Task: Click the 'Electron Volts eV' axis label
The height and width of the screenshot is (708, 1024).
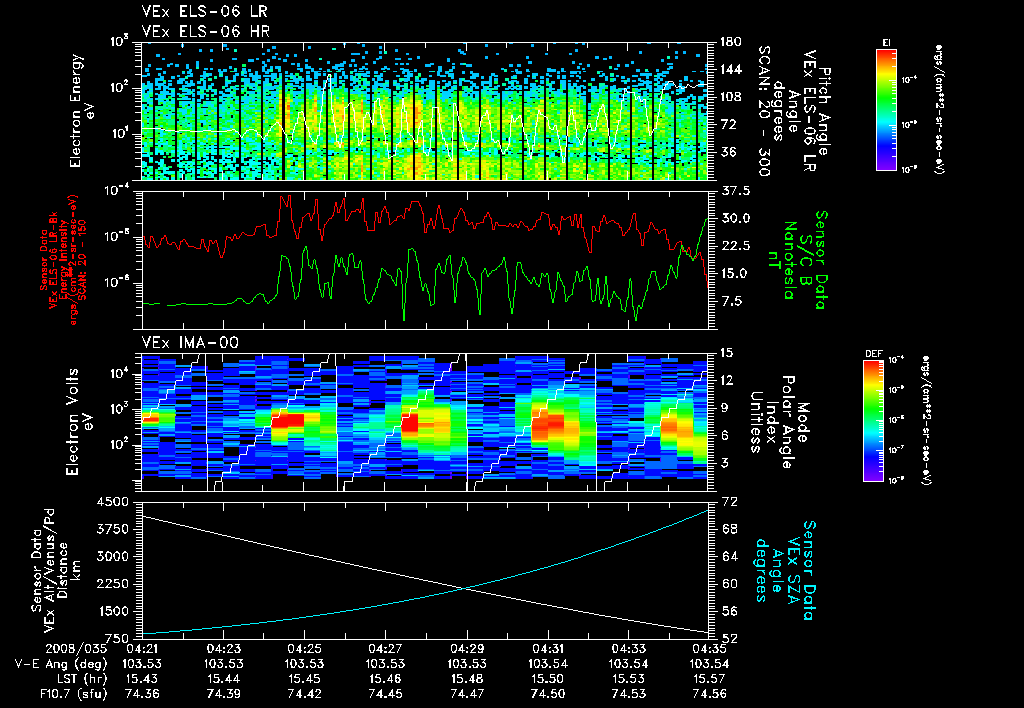Action: pyautogui.click(x=78, y=422)
